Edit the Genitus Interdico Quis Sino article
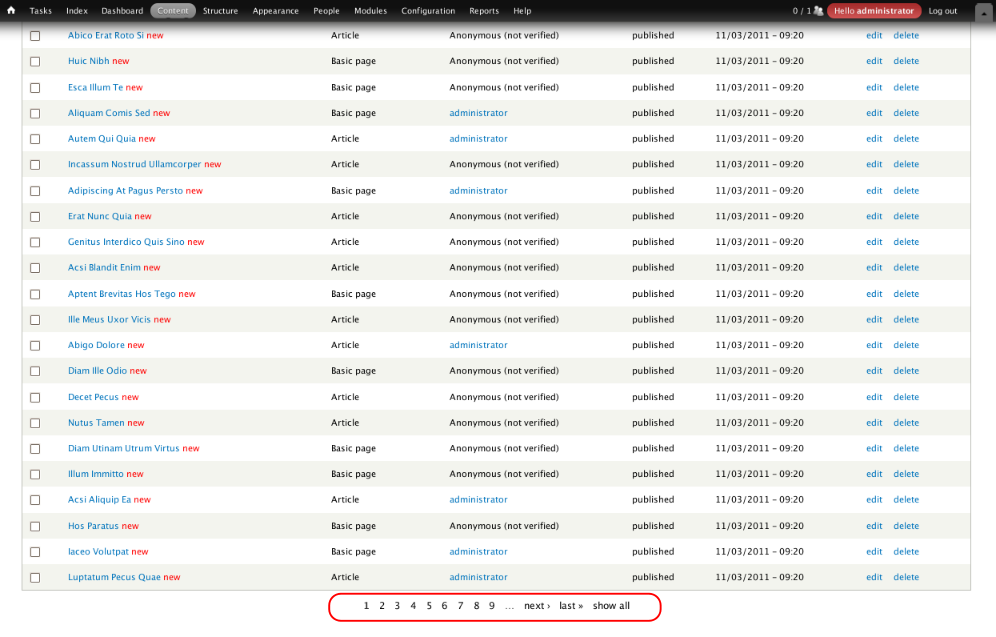The height and width of the screenshot is (637, 996). coord(874,242)
